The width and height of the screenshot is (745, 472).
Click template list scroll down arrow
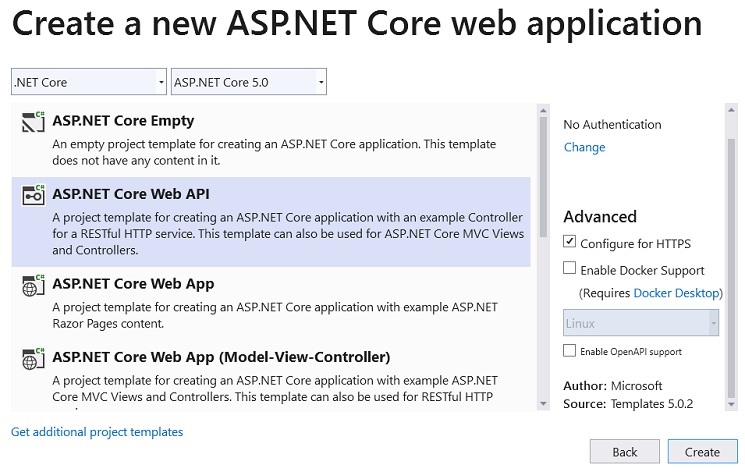point(543,404)
